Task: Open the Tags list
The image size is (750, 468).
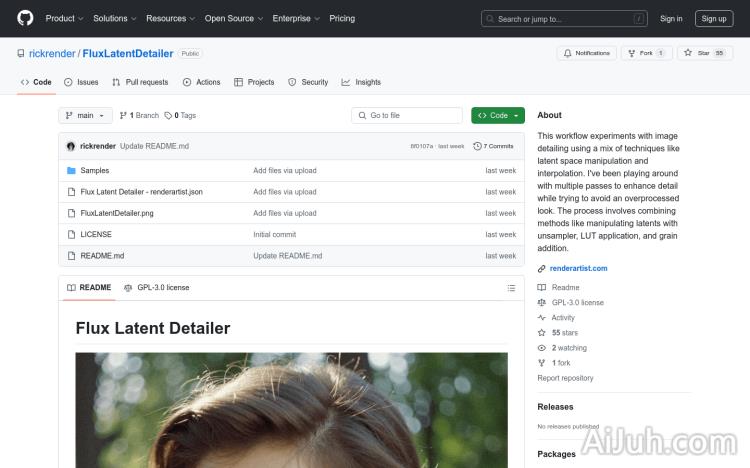Action: click(x=181, y=116)
